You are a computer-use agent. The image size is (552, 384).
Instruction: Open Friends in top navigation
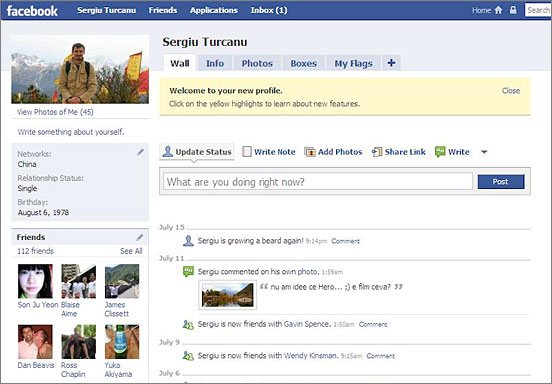(163, 10)
